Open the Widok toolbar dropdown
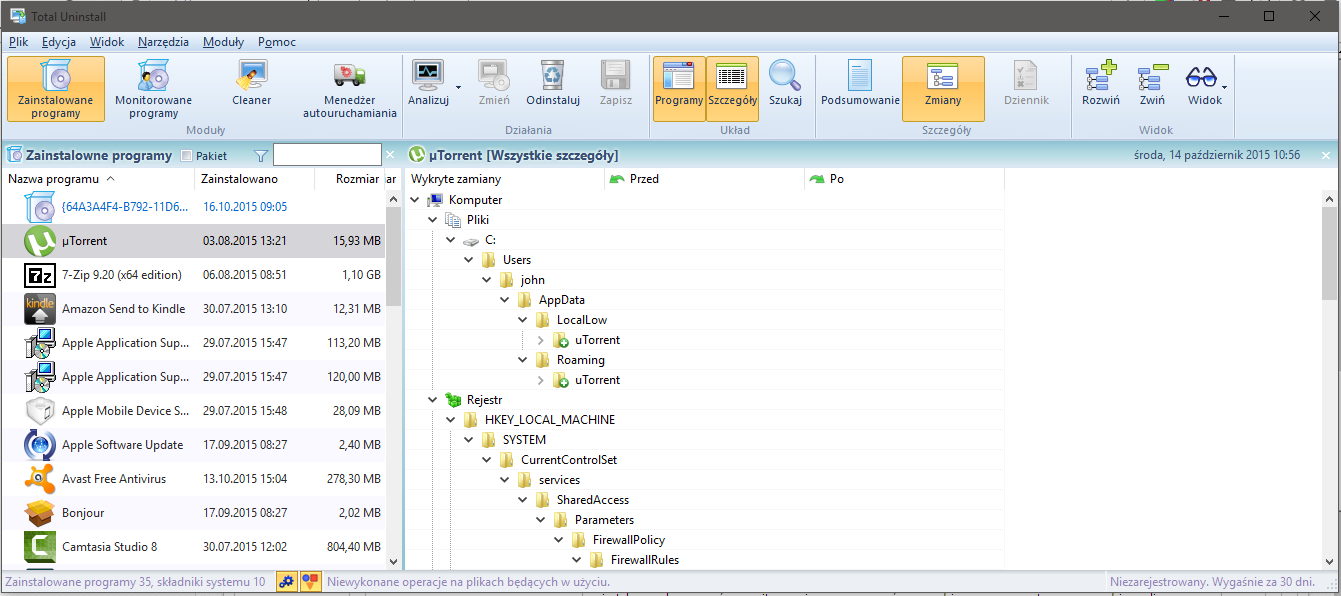1341x596 pixels. [1224, 87]
